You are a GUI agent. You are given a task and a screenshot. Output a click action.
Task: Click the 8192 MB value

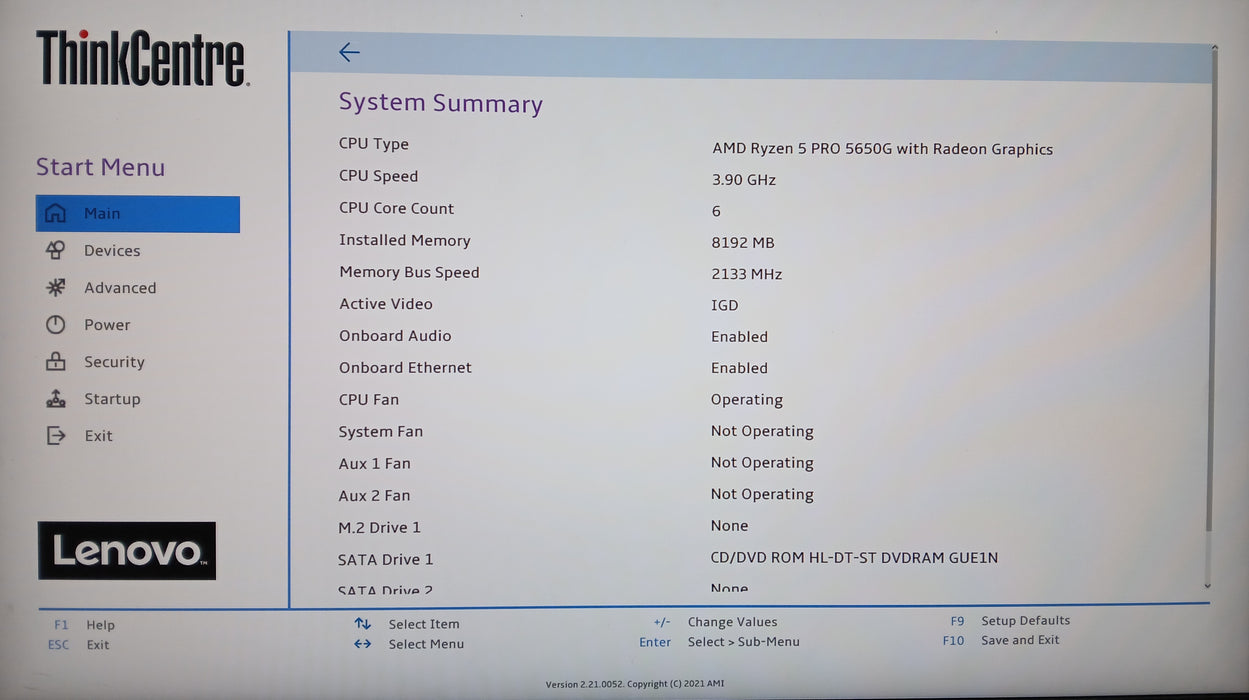(x=742, y=243)
